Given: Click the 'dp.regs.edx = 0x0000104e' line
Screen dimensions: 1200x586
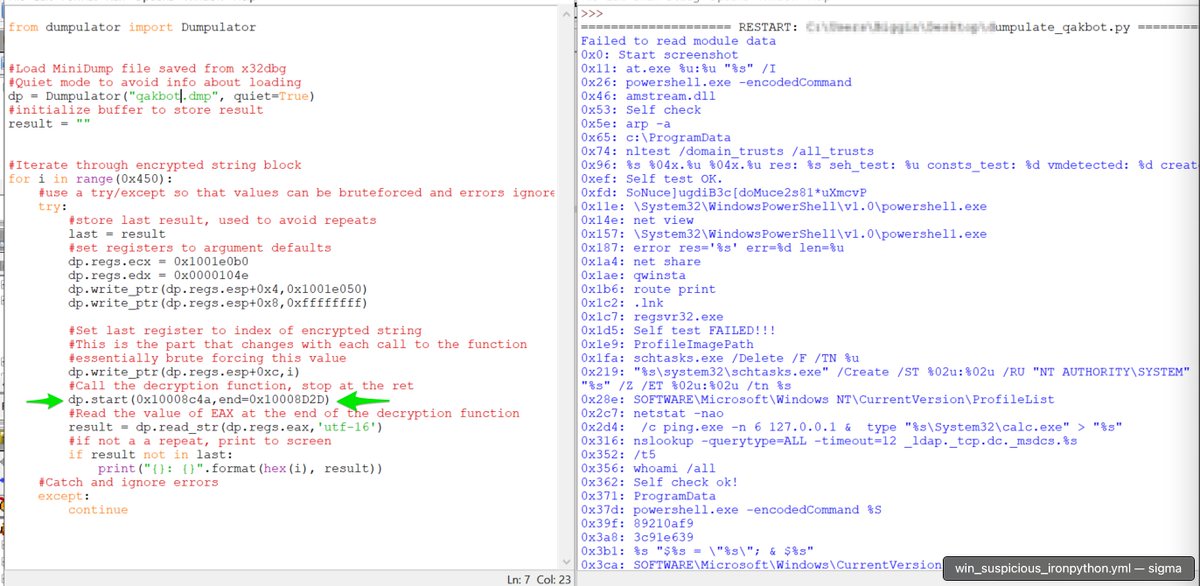Looking at the screenshot, I should click(x=160, y=275).
